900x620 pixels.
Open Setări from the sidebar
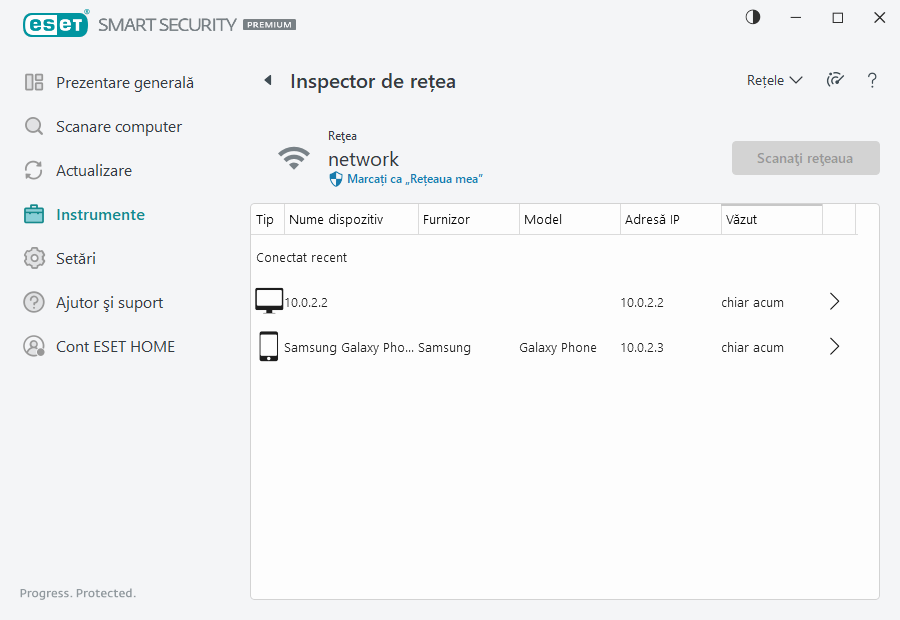tap(76, 259)
